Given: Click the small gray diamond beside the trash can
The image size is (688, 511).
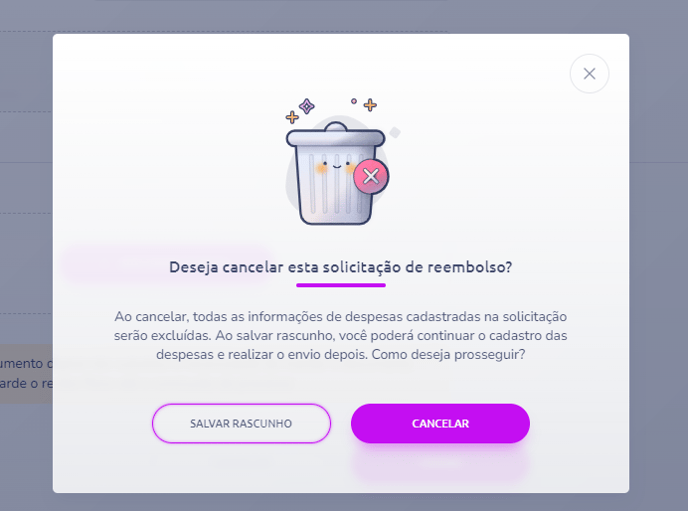Looking at the screenshot, I should pos(395,132).
